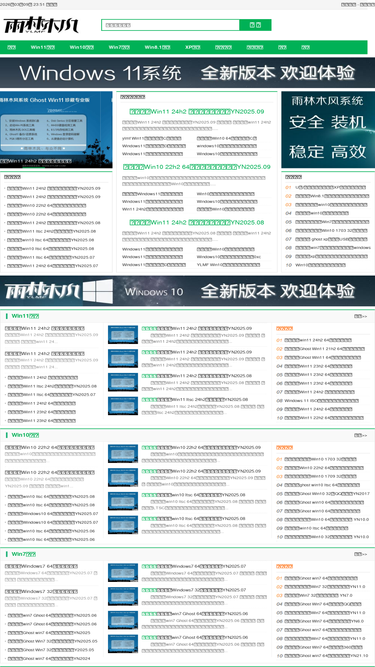Open rank 03 Win10 1709 32 in Win10 ranking

tap(321, 476)
